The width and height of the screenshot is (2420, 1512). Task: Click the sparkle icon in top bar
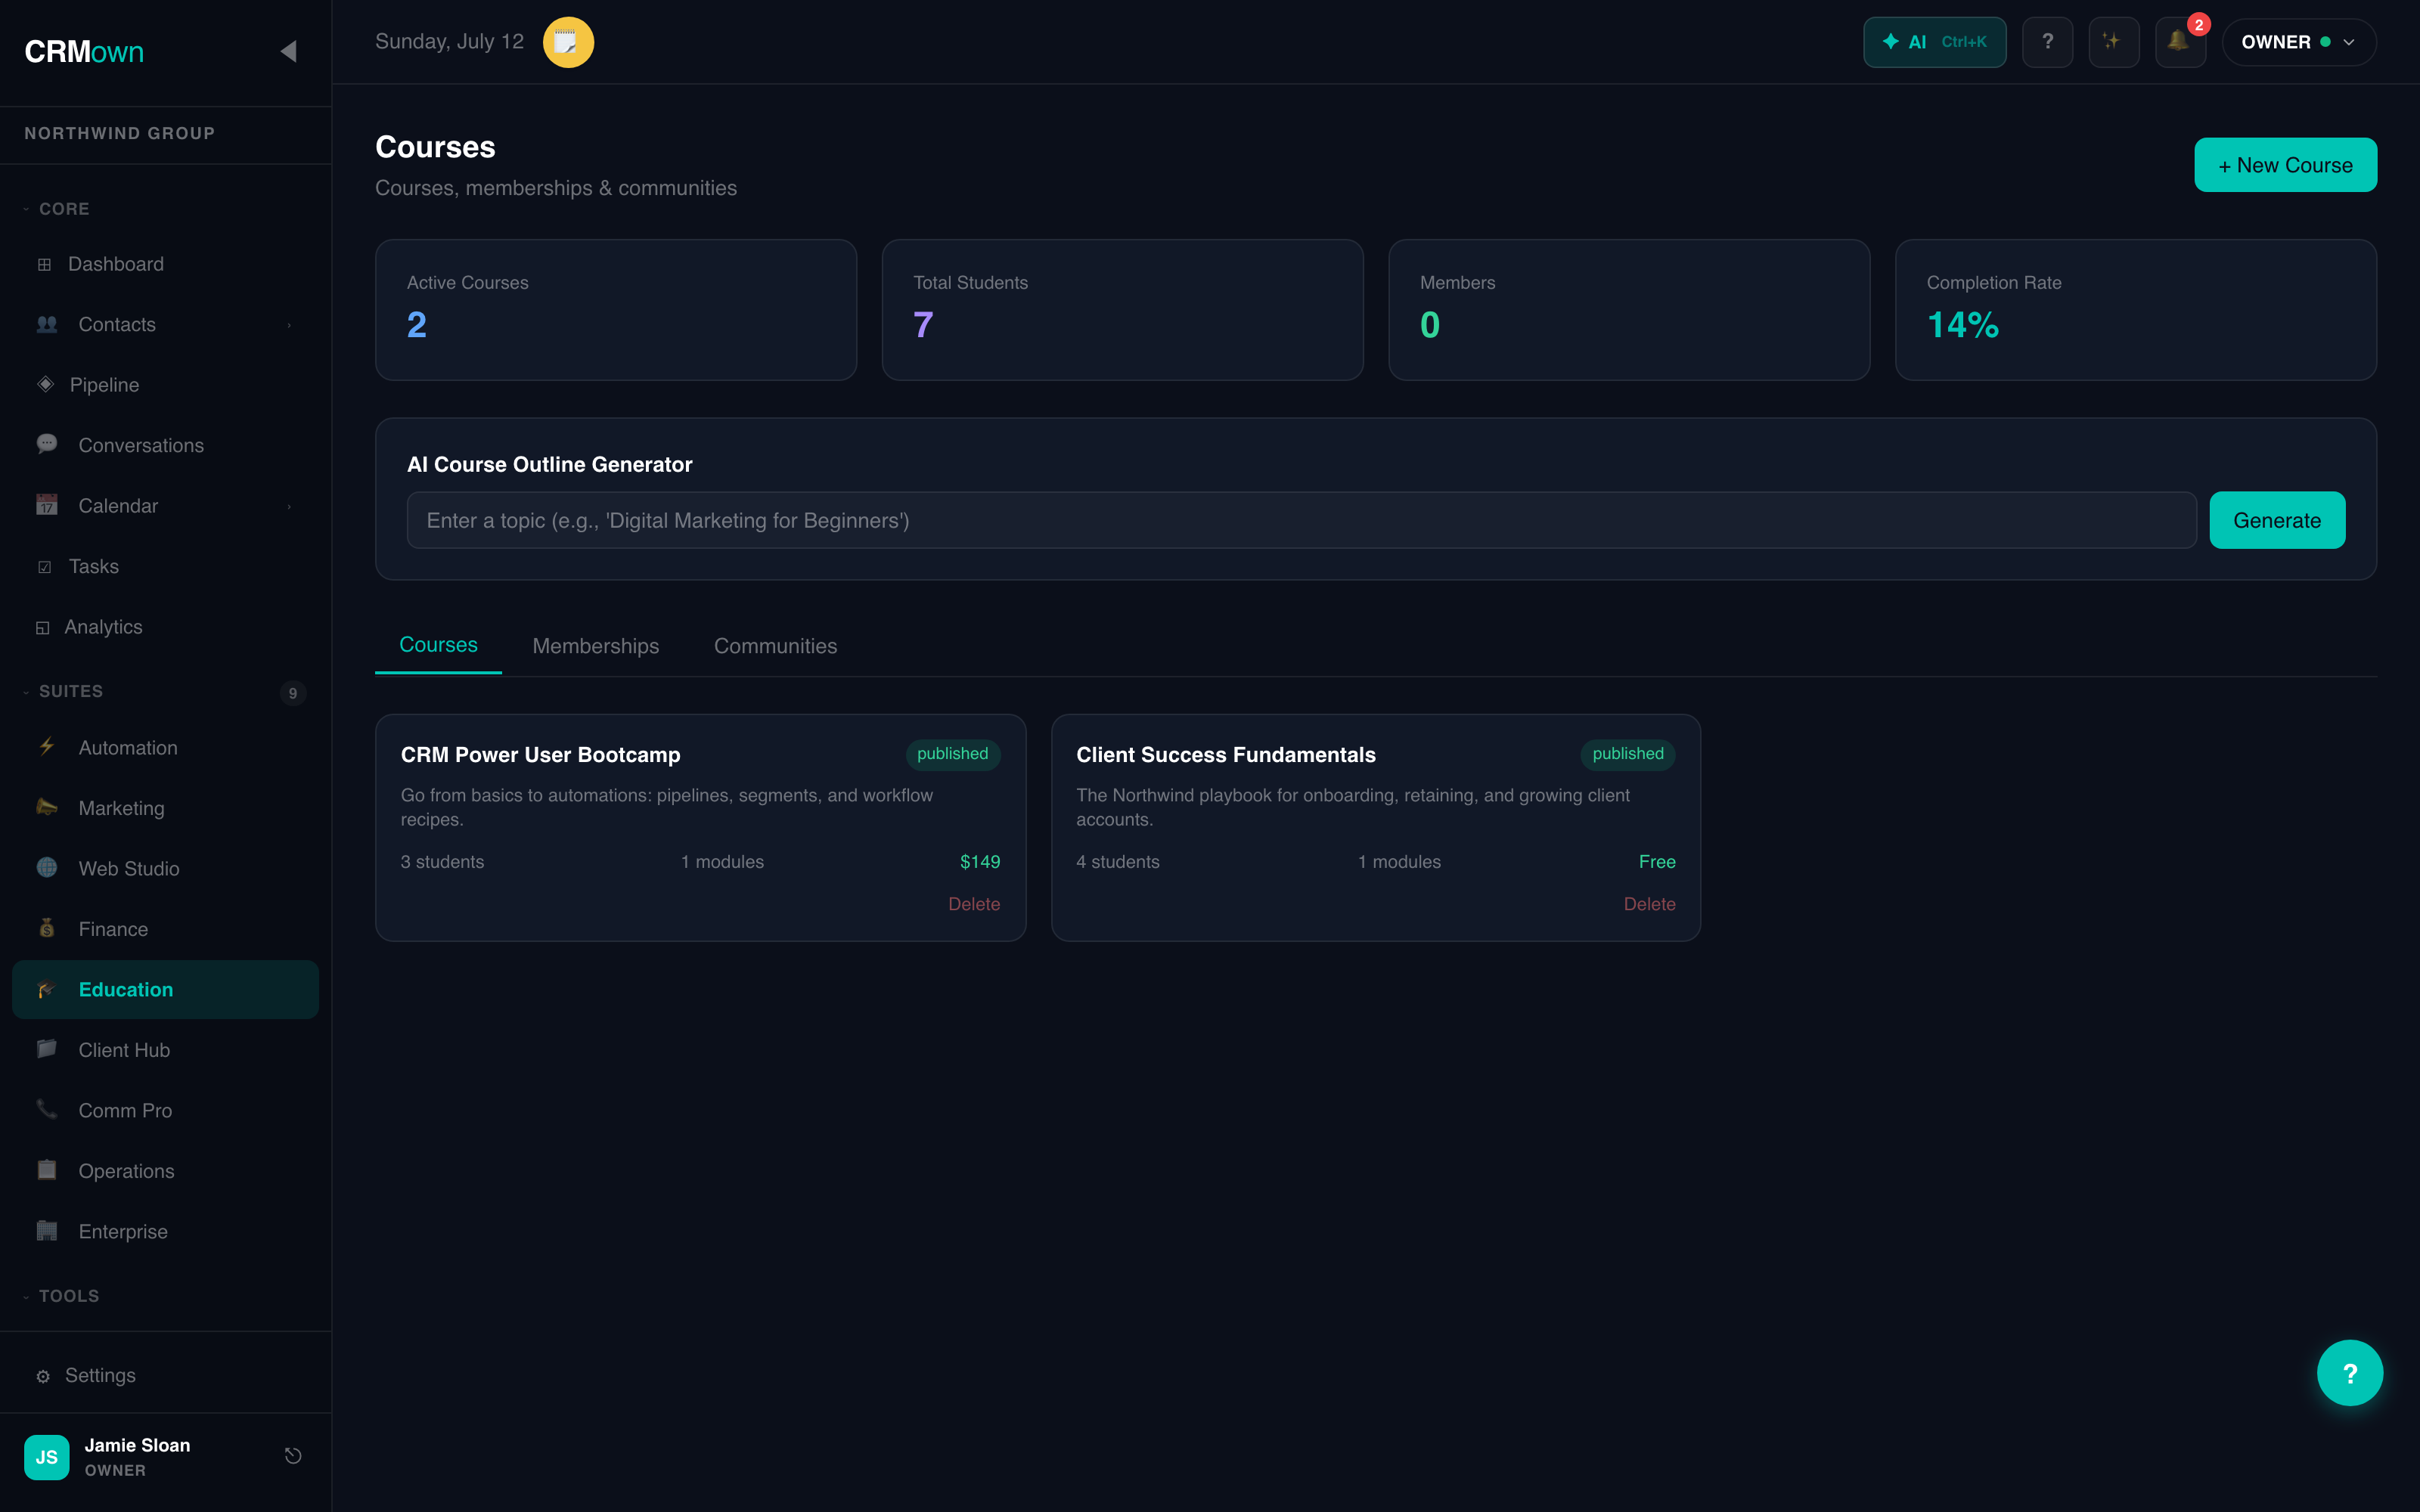pyautogui.click(x=2113, y=42)
